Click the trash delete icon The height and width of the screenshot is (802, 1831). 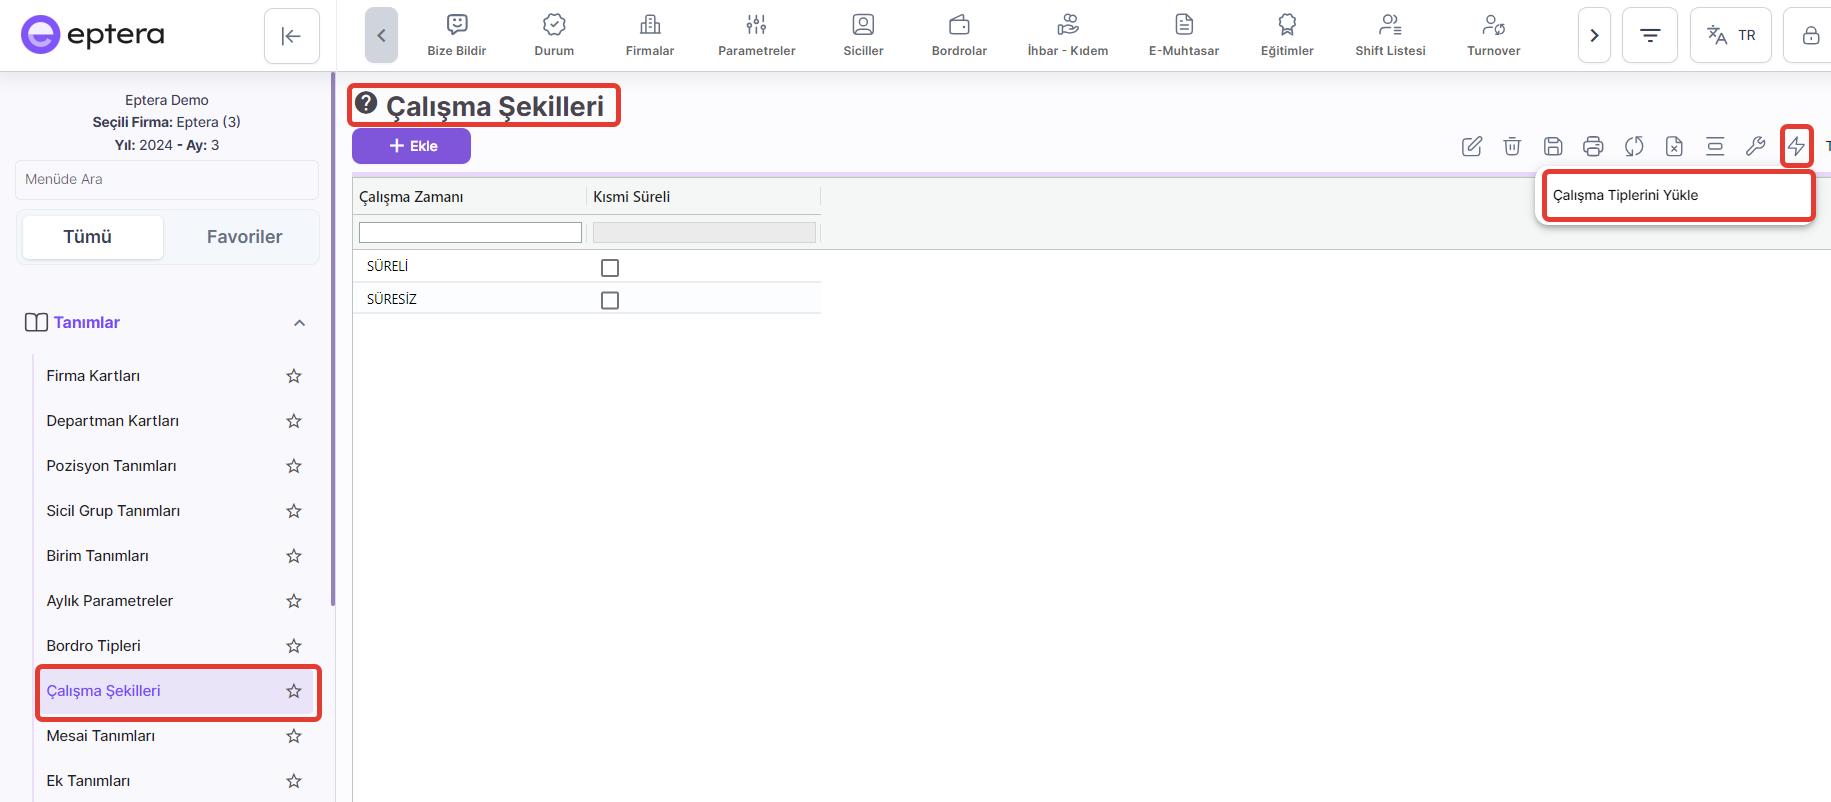click(x=1512, y=147)
